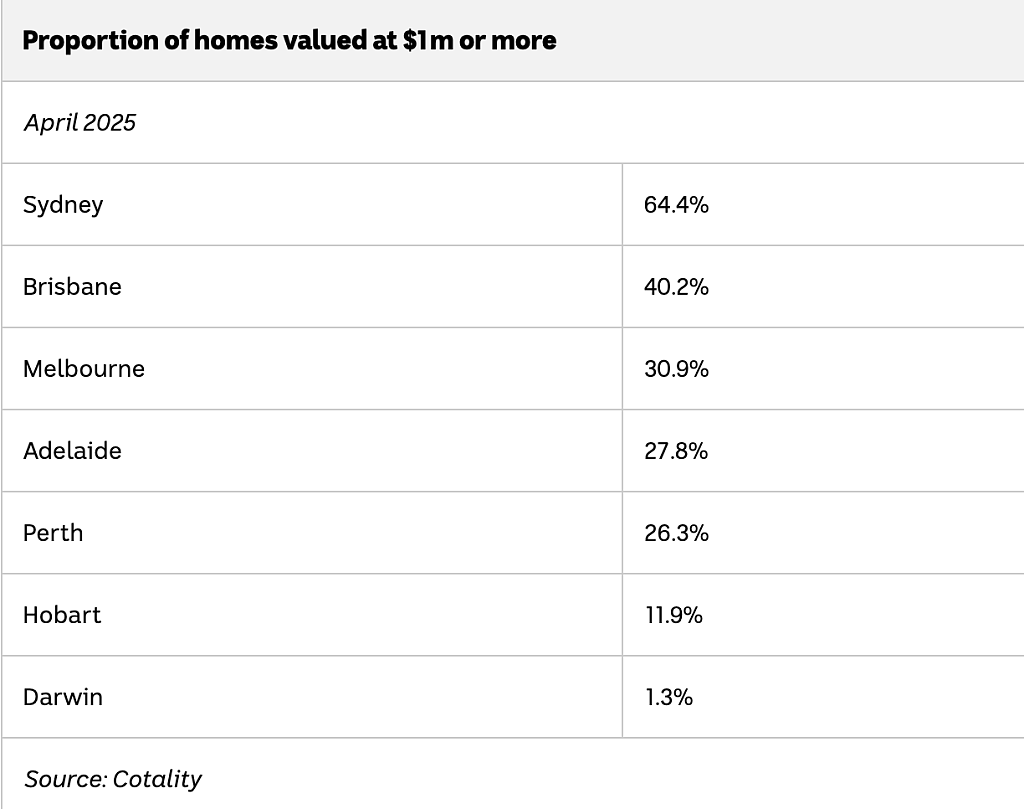Click the Sydney row label
1024x809 pixels.
63,205
